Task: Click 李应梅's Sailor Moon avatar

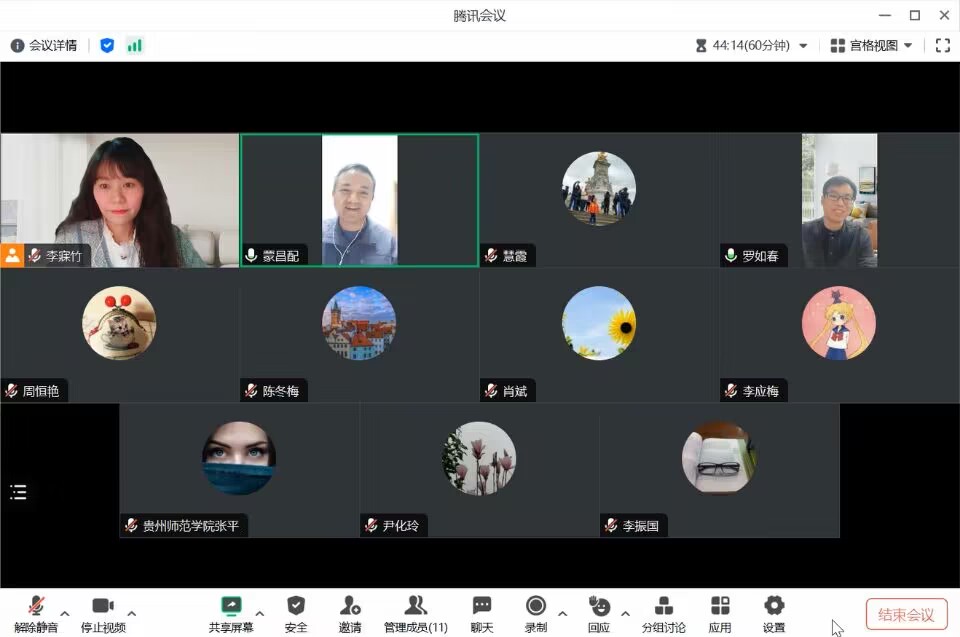Action: coord(839,323)
